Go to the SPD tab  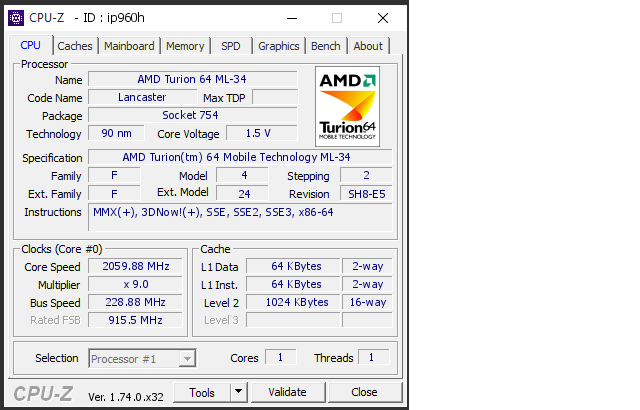coord(231,46)
